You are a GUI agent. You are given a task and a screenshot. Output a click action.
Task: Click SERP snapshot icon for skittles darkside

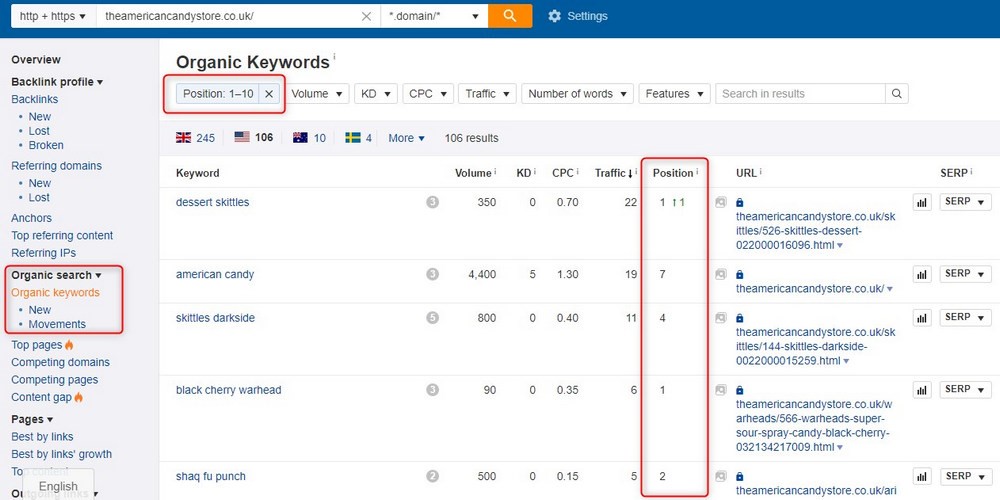click(x=721, y=318)
